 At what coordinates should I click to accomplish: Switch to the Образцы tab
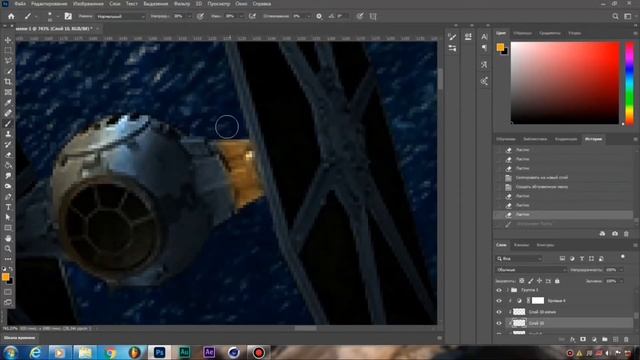tap(522, 33)
